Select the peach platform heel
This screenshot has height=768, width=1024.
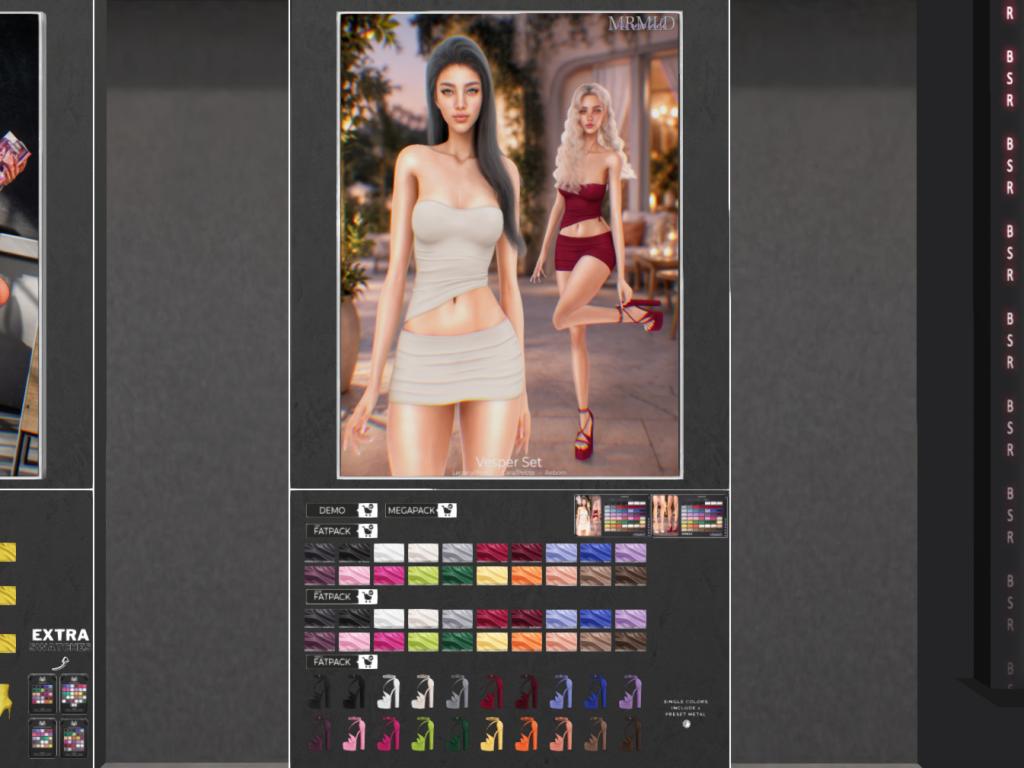[562, 733]
